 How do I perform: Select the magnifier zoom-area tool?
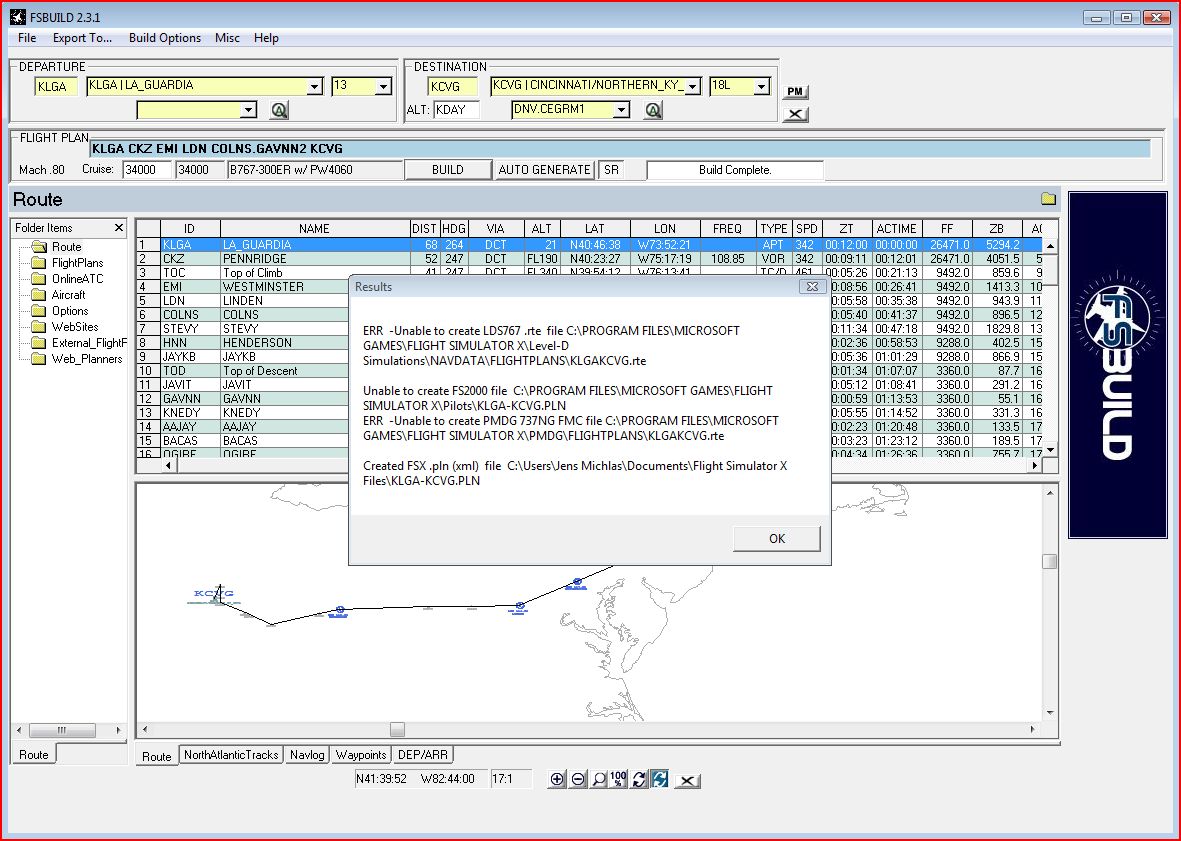point(598,779)
